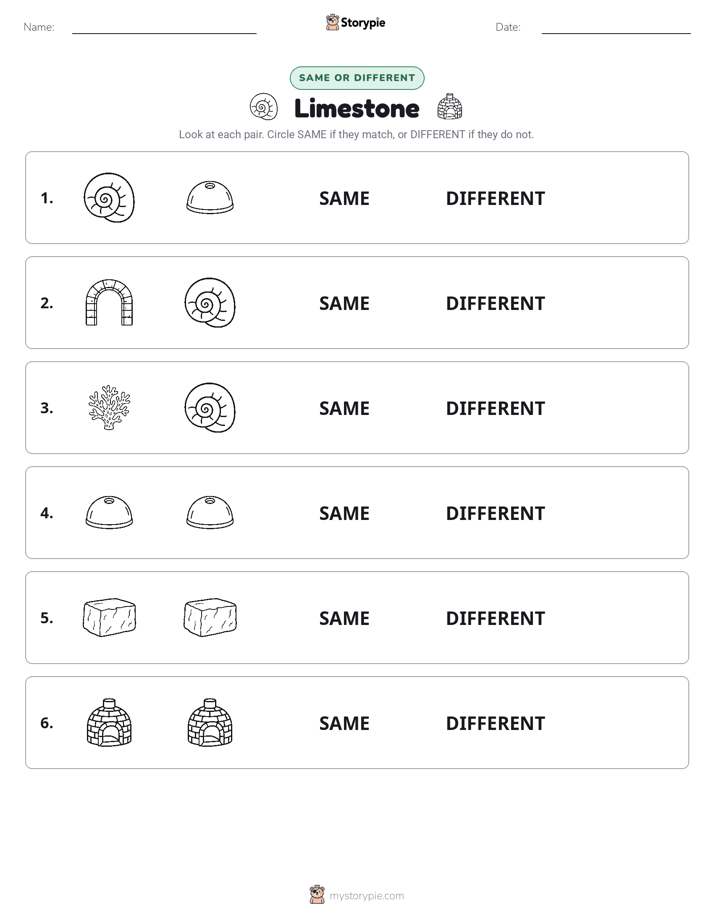Click the left limestone block in row 5

(110, 618)
